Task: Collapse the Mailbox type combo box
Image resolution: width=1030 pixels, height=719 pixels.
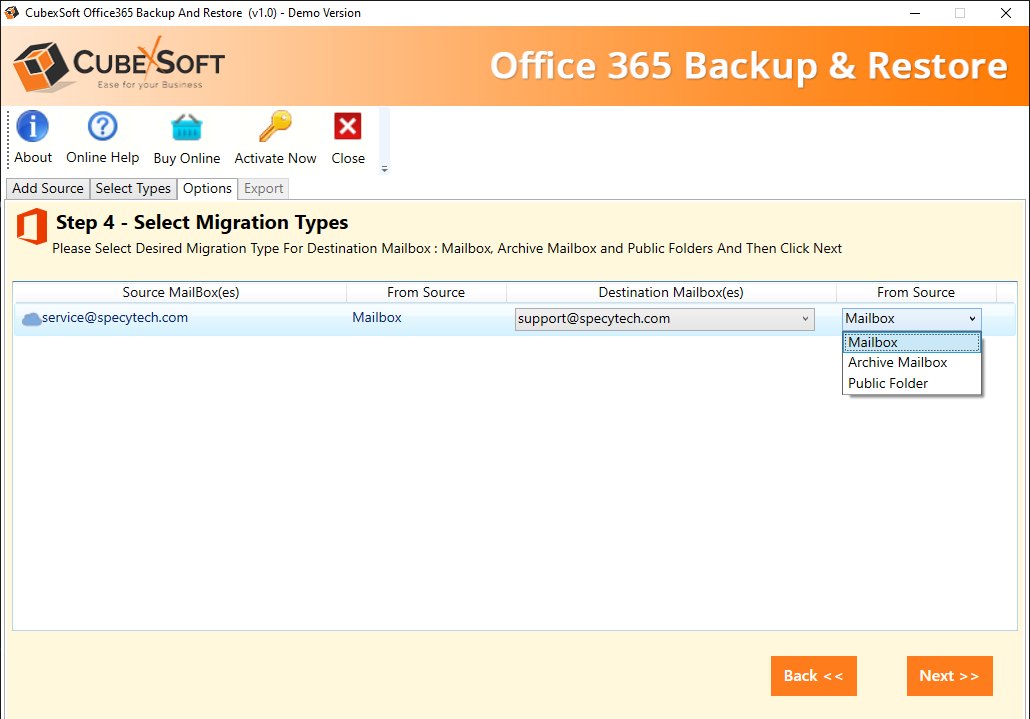Action: pyautogui.click(x=912, y=318)
